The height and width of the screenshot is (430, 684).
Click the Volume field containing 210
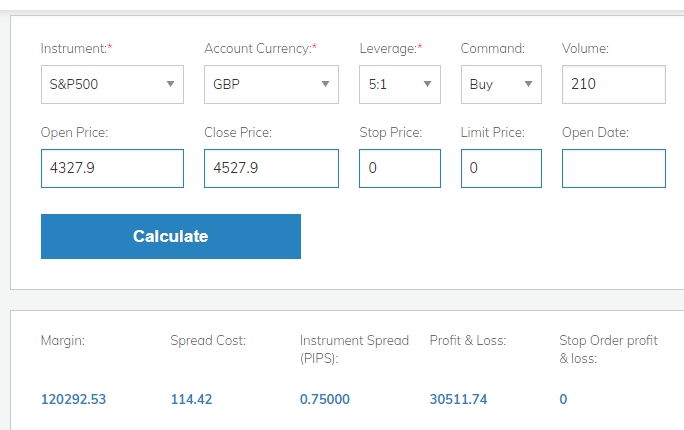click(614, 85)
